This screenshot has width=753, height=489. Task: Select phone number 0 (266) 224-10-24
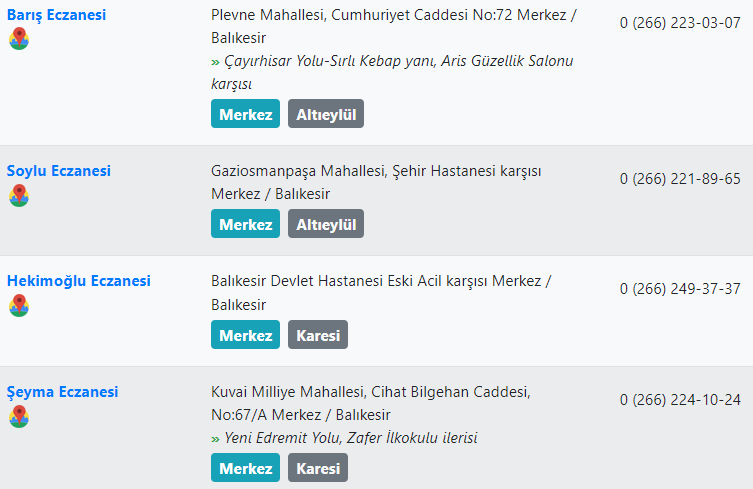coord(680,400)
